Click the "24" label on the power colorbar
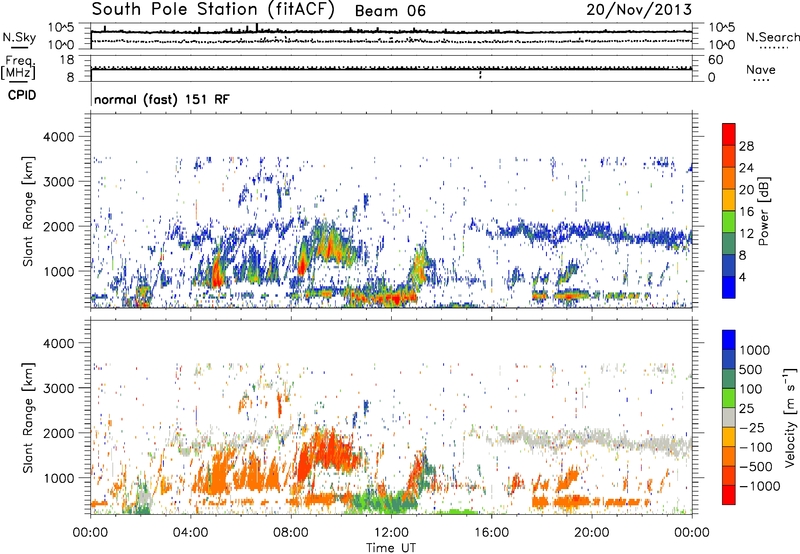Viewport: 800px width, 554px height. click(x=746, y=168)
